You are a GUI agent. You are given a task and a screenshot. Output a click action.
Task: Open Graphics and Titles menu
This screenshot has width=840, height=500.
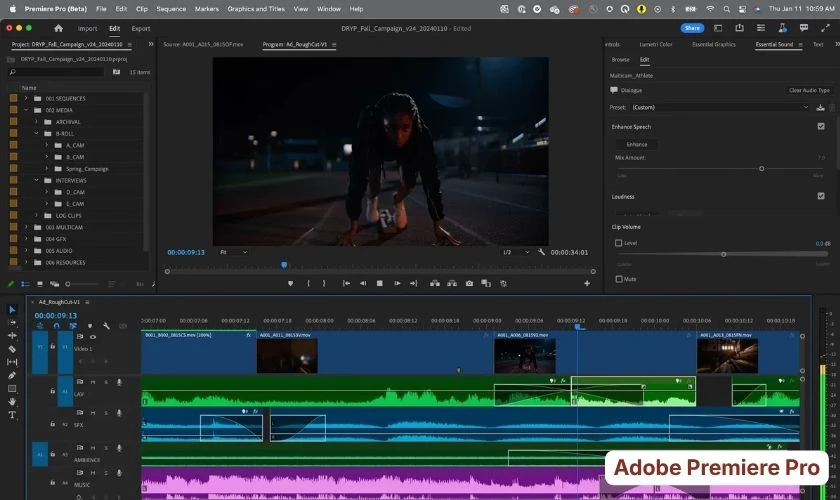[256, 9]
